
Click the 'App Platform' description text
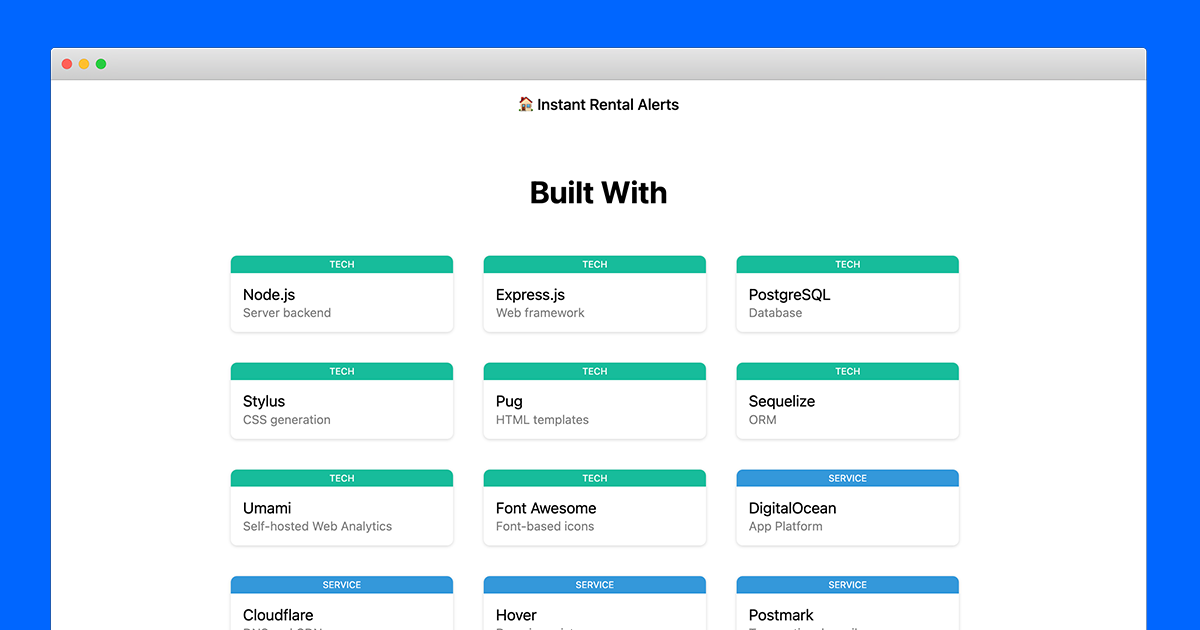[786, 526]
